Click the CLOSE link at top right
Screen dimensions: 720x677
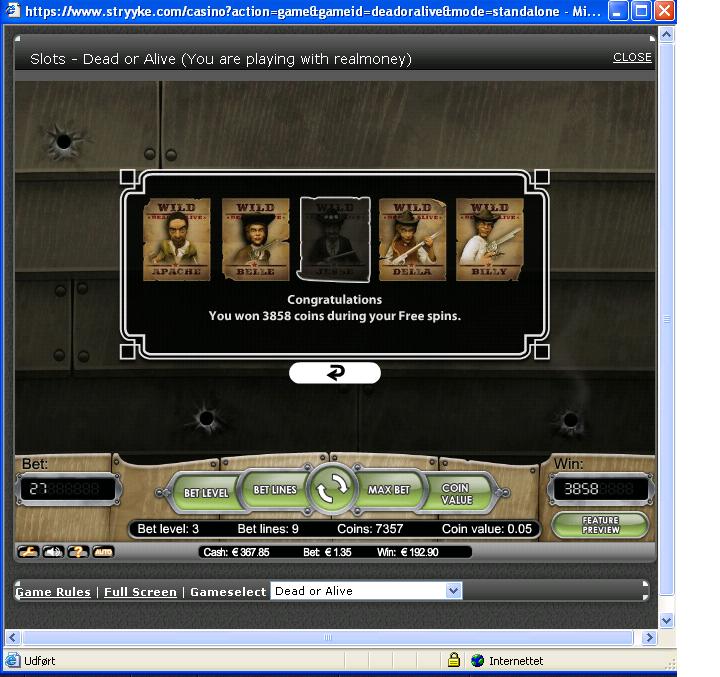[x=632, y=57]
